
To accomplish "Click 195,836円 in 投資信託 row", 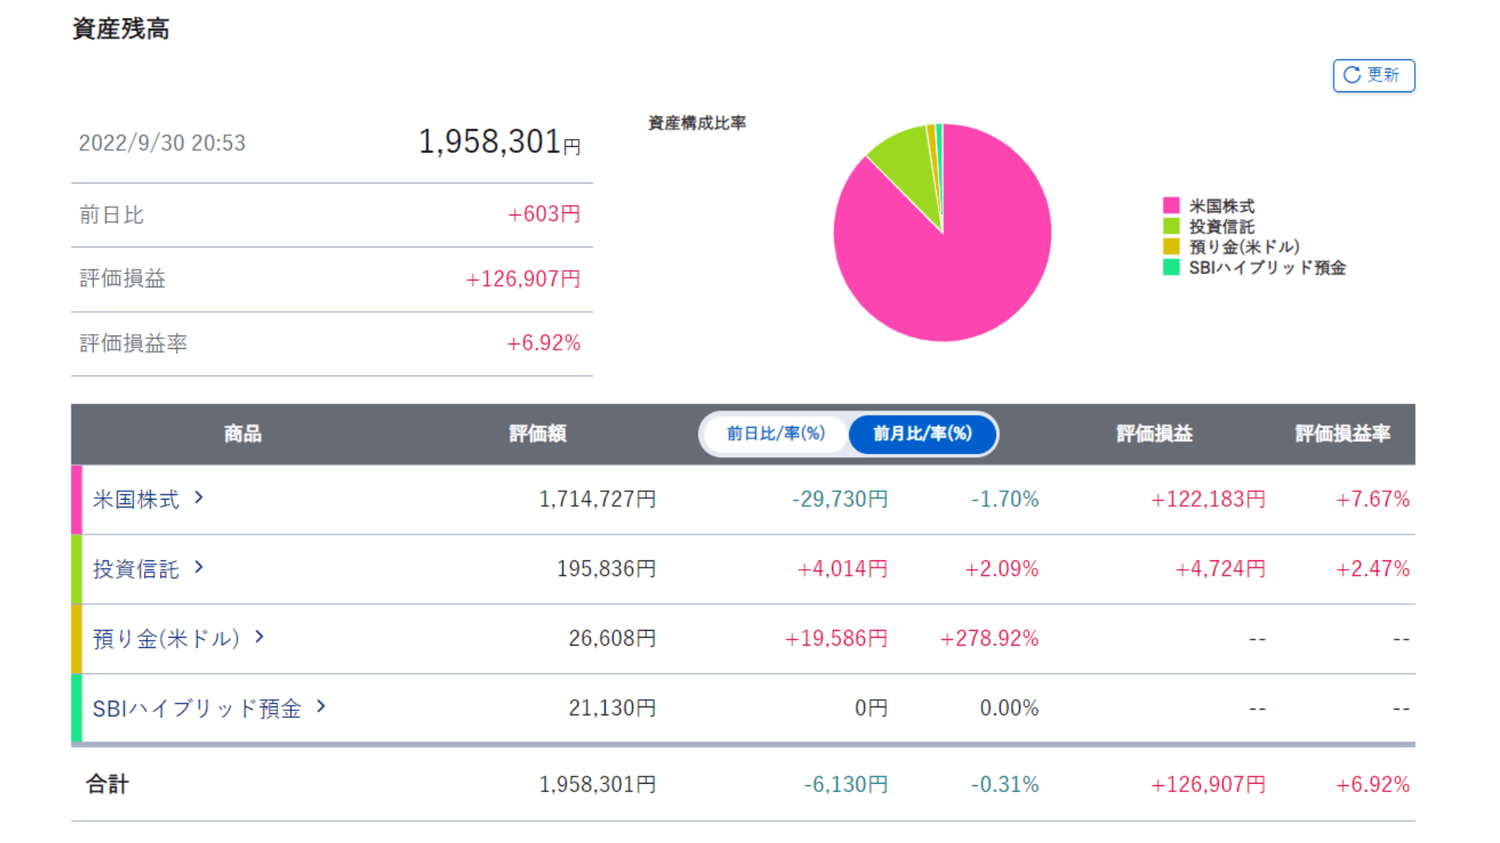I will pyautogui.click(x=606, y=569).
